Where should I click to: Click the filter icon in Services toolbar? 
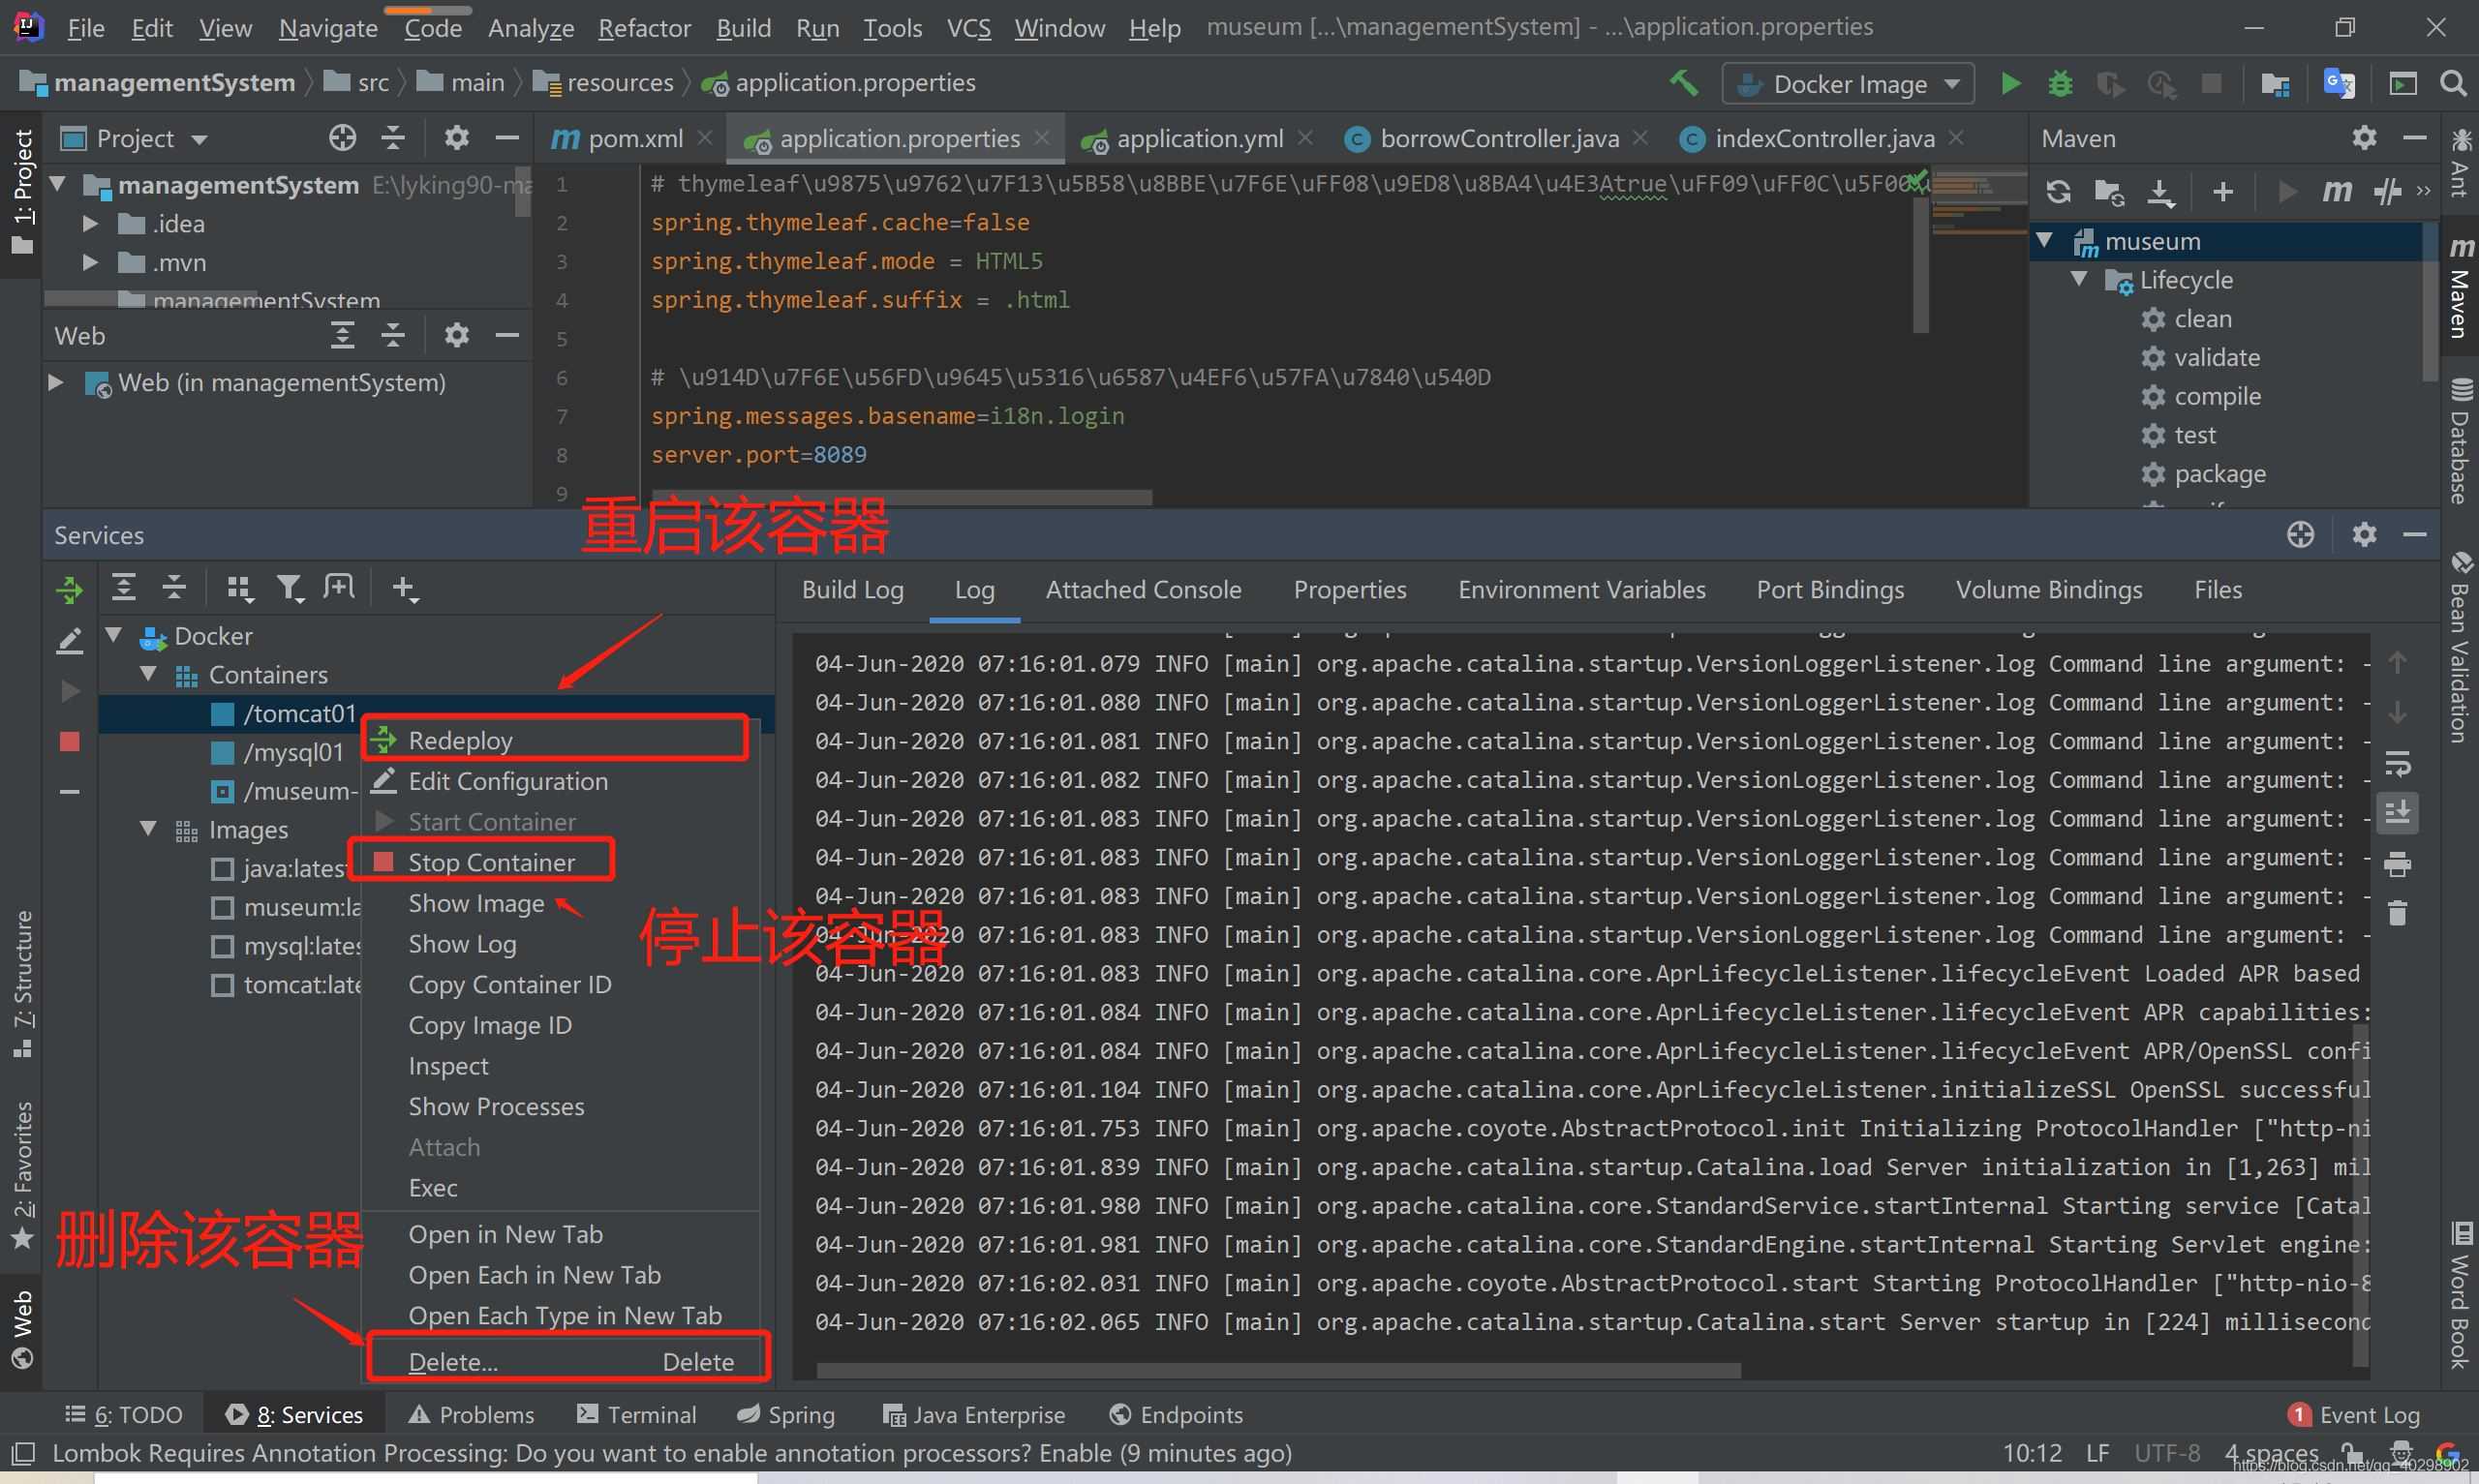(290, 589)
